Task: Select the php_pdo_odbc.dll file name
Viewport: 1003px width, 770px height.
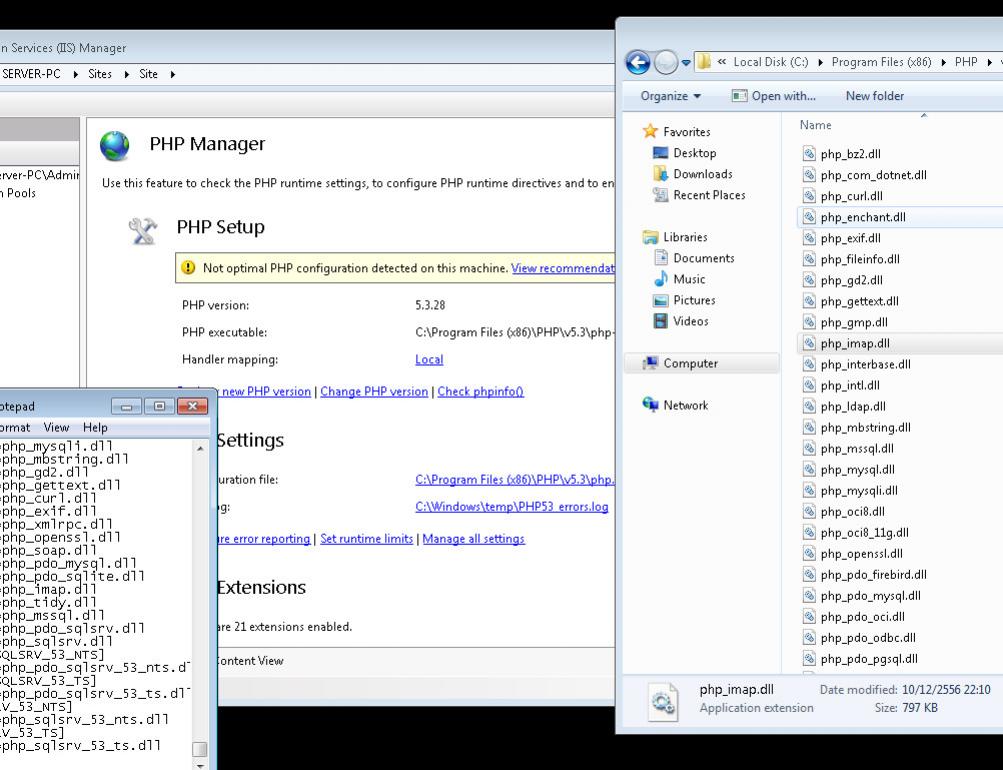Action: pyautogui.click(x=868, y=639)
